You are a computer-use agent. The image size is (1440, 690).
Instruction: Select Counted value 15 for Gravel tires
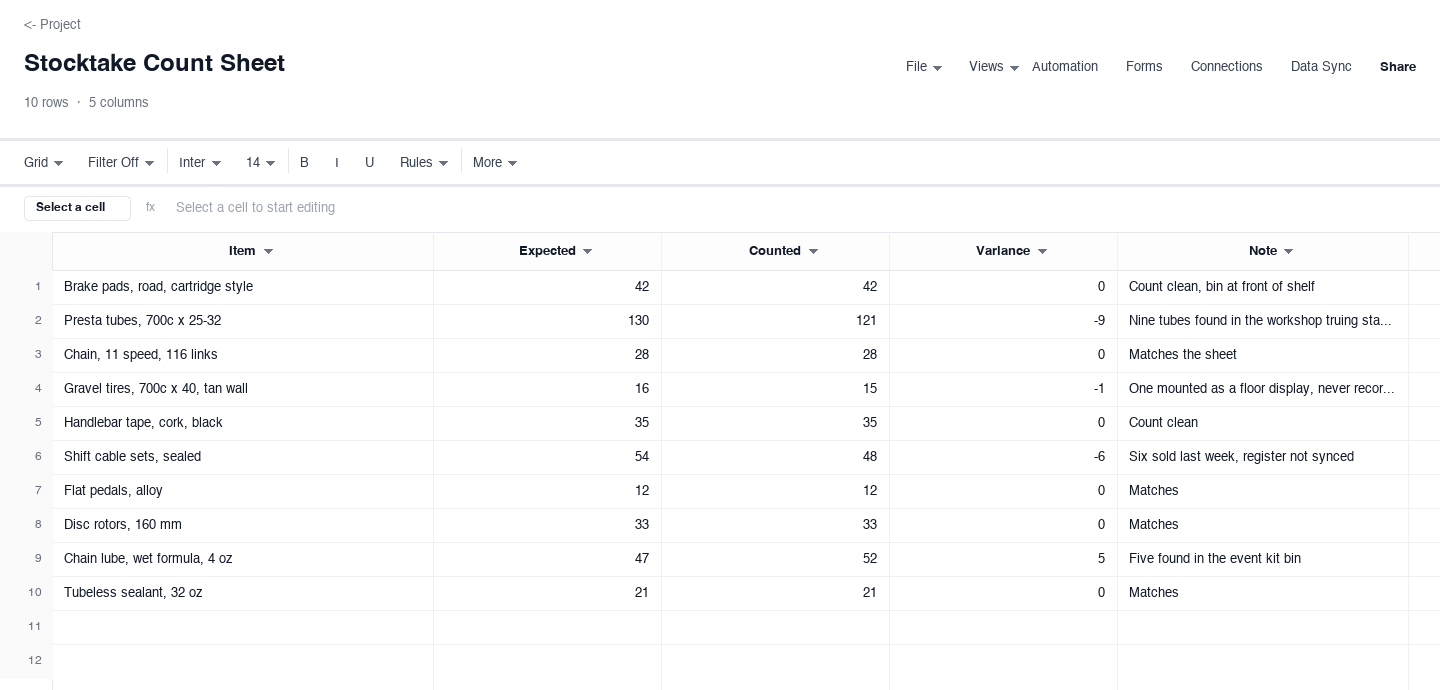tap(776, 389)
